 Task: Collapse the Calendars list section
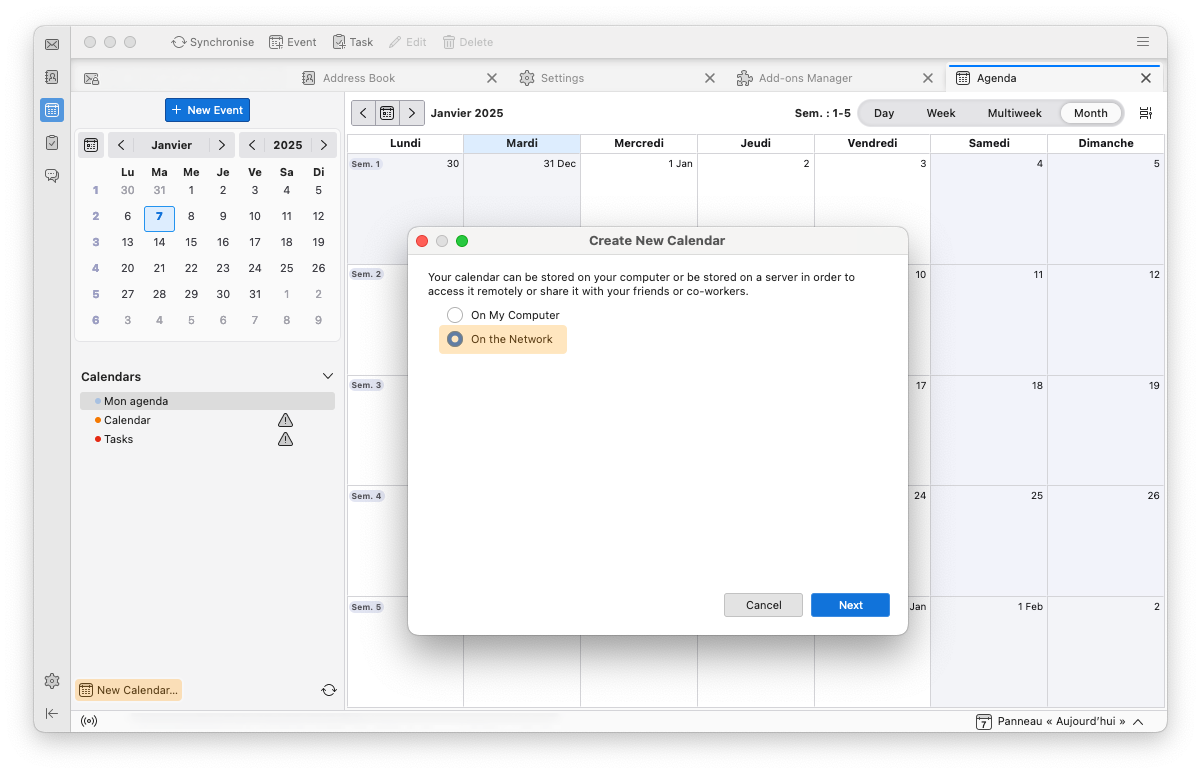(x=328, y=376)
